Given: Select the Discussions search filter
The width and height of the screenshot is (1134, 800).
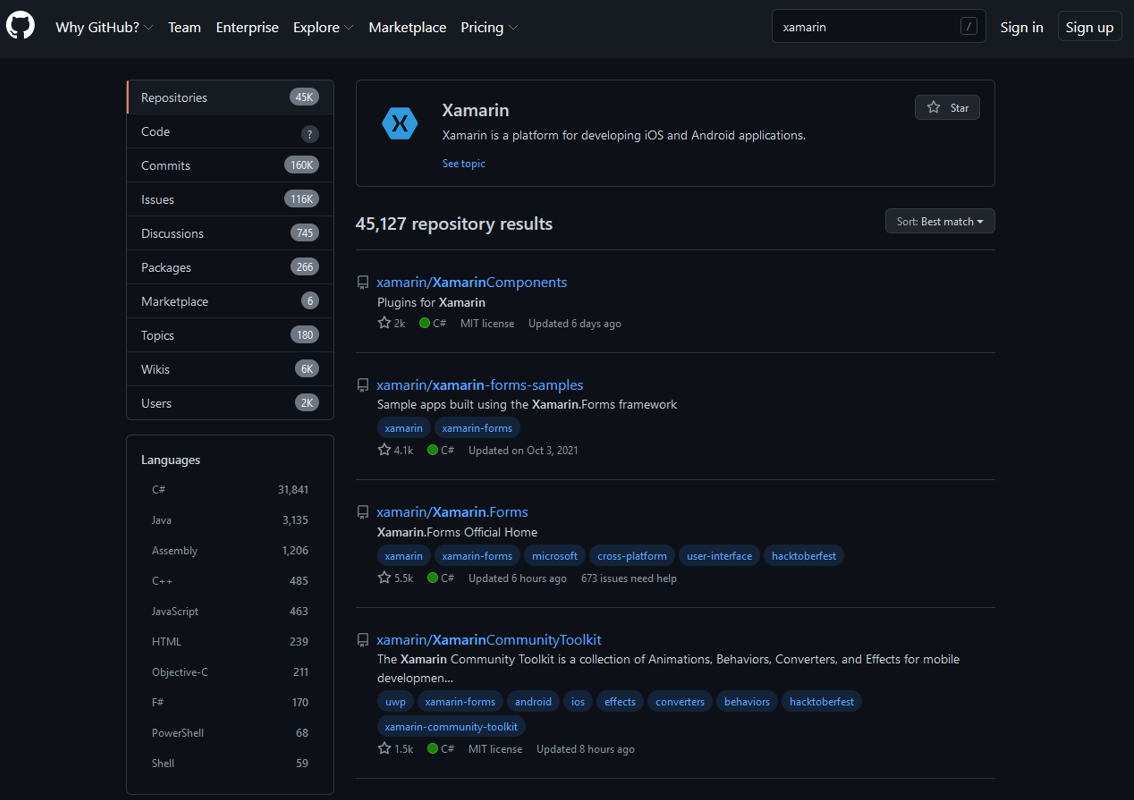Looking at the screenshot, I should (x=230, y=233).
